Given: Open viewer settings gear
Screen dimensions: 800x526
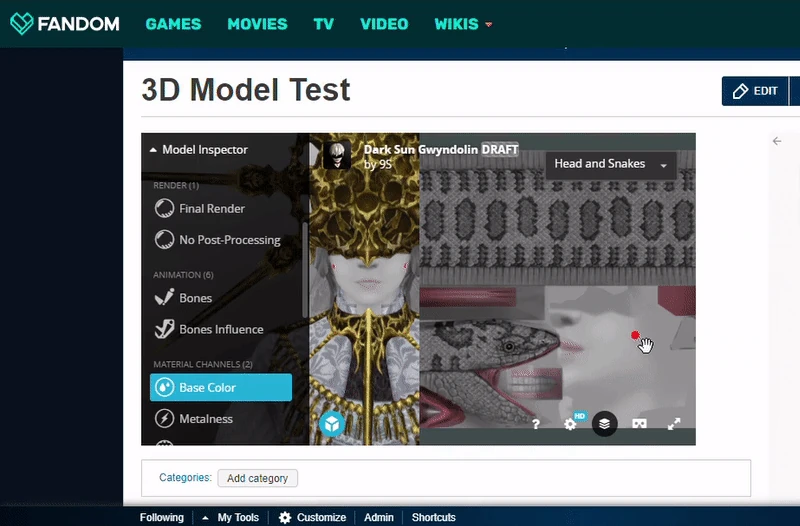Looking at the screenshot, I should [570, 424].
